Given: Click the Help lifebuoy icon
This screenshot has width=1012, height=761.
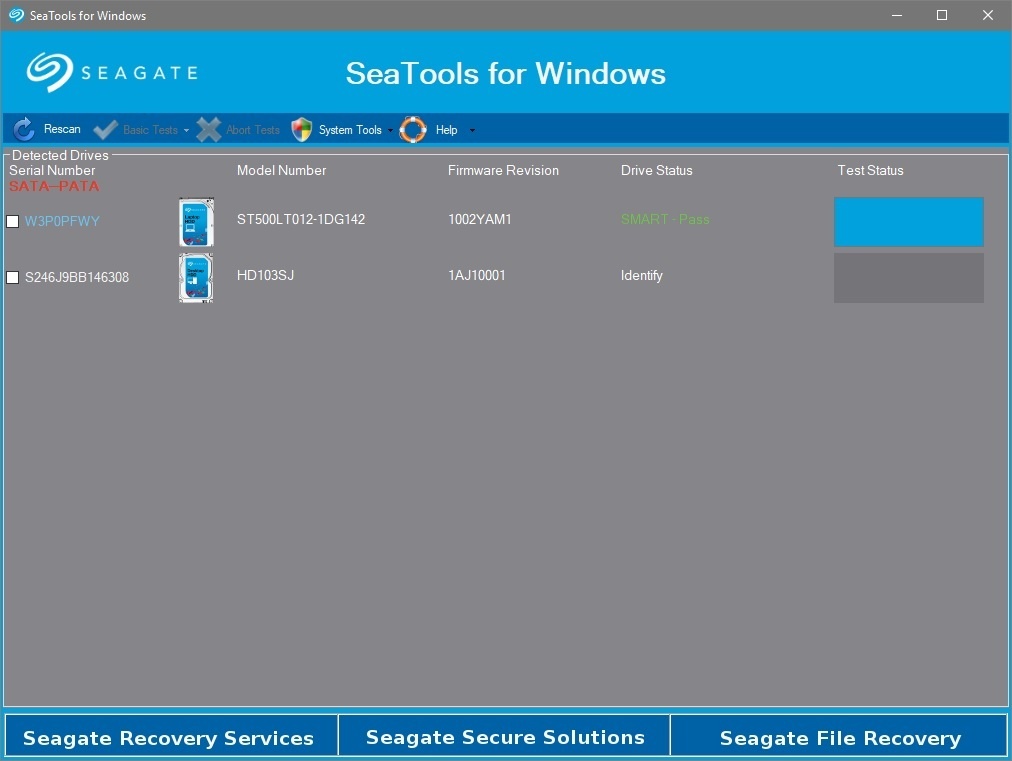Looking at the screenshot, I should point(413,130).
